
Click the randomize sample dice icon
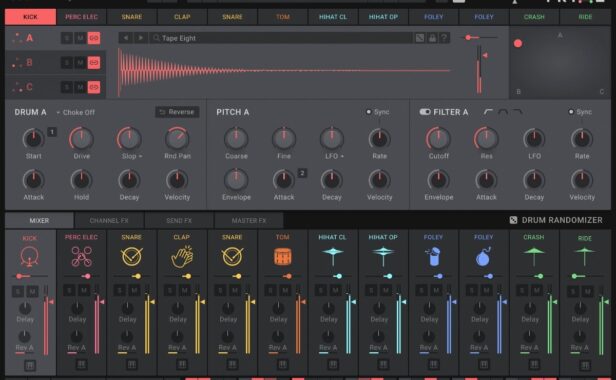420,38
